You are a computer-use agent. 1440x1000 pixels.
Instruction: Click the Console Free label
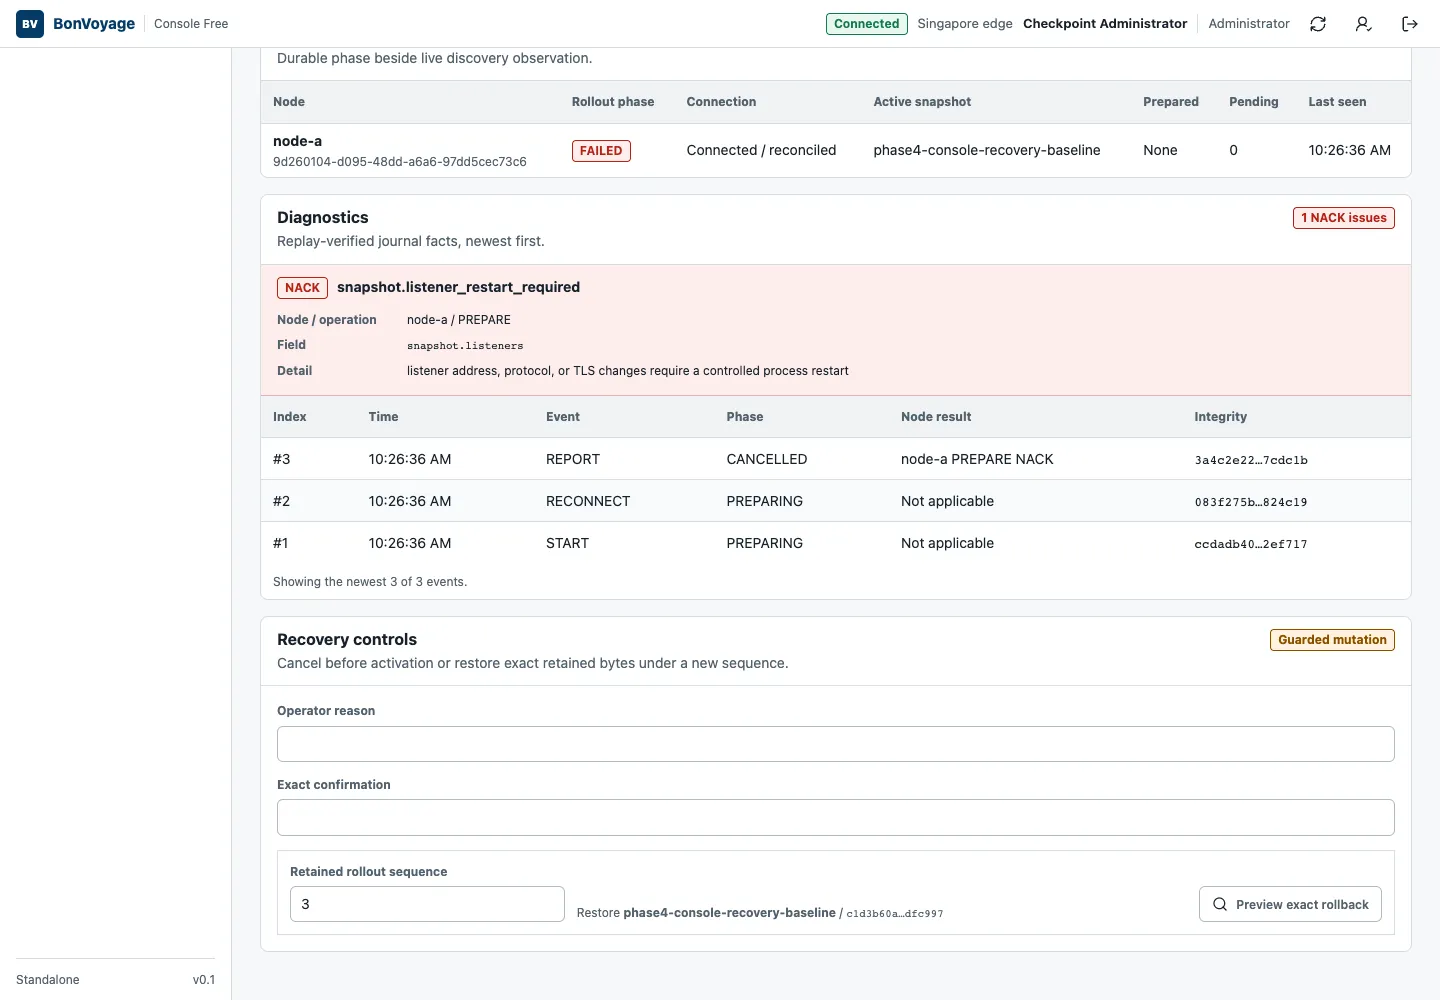[x=191, y=24]
